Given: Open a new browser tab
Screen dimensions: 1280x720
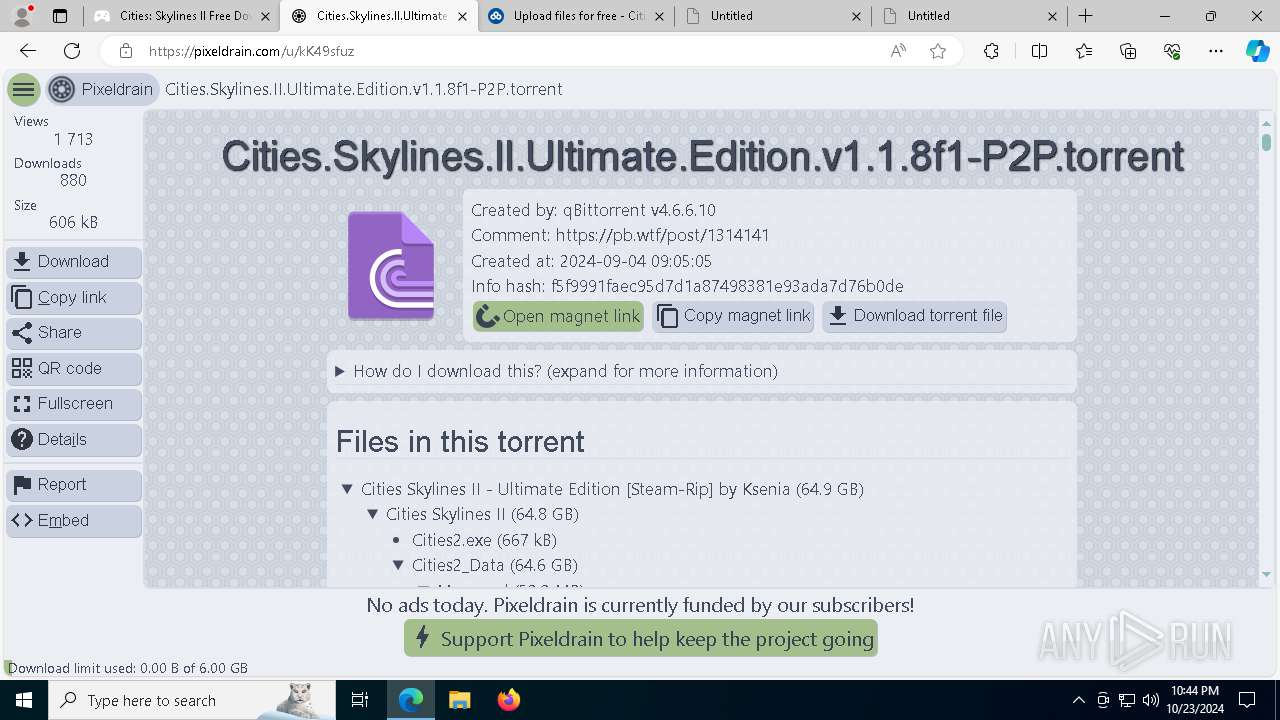Looking at the screenshot, I should tap(1086, 16).
